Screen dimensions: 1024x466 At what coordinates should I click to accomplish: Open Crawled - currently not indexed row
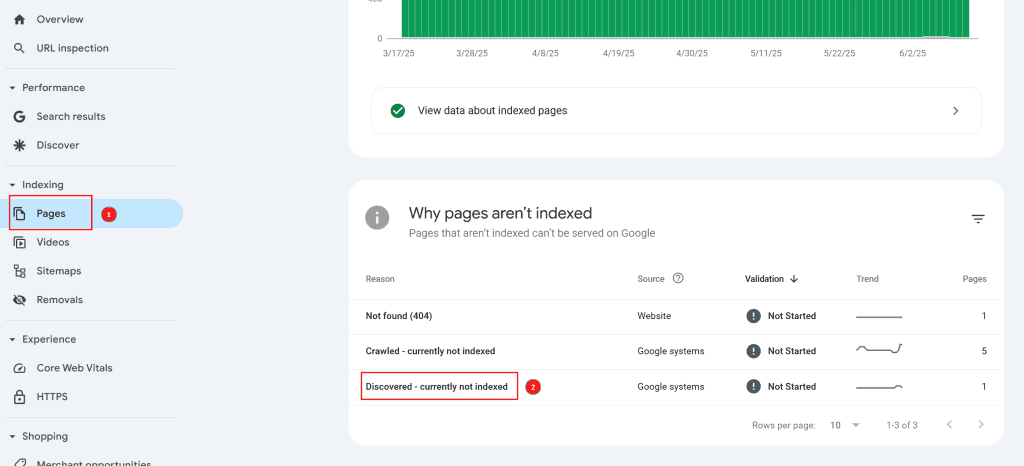(x=676, y=352)
